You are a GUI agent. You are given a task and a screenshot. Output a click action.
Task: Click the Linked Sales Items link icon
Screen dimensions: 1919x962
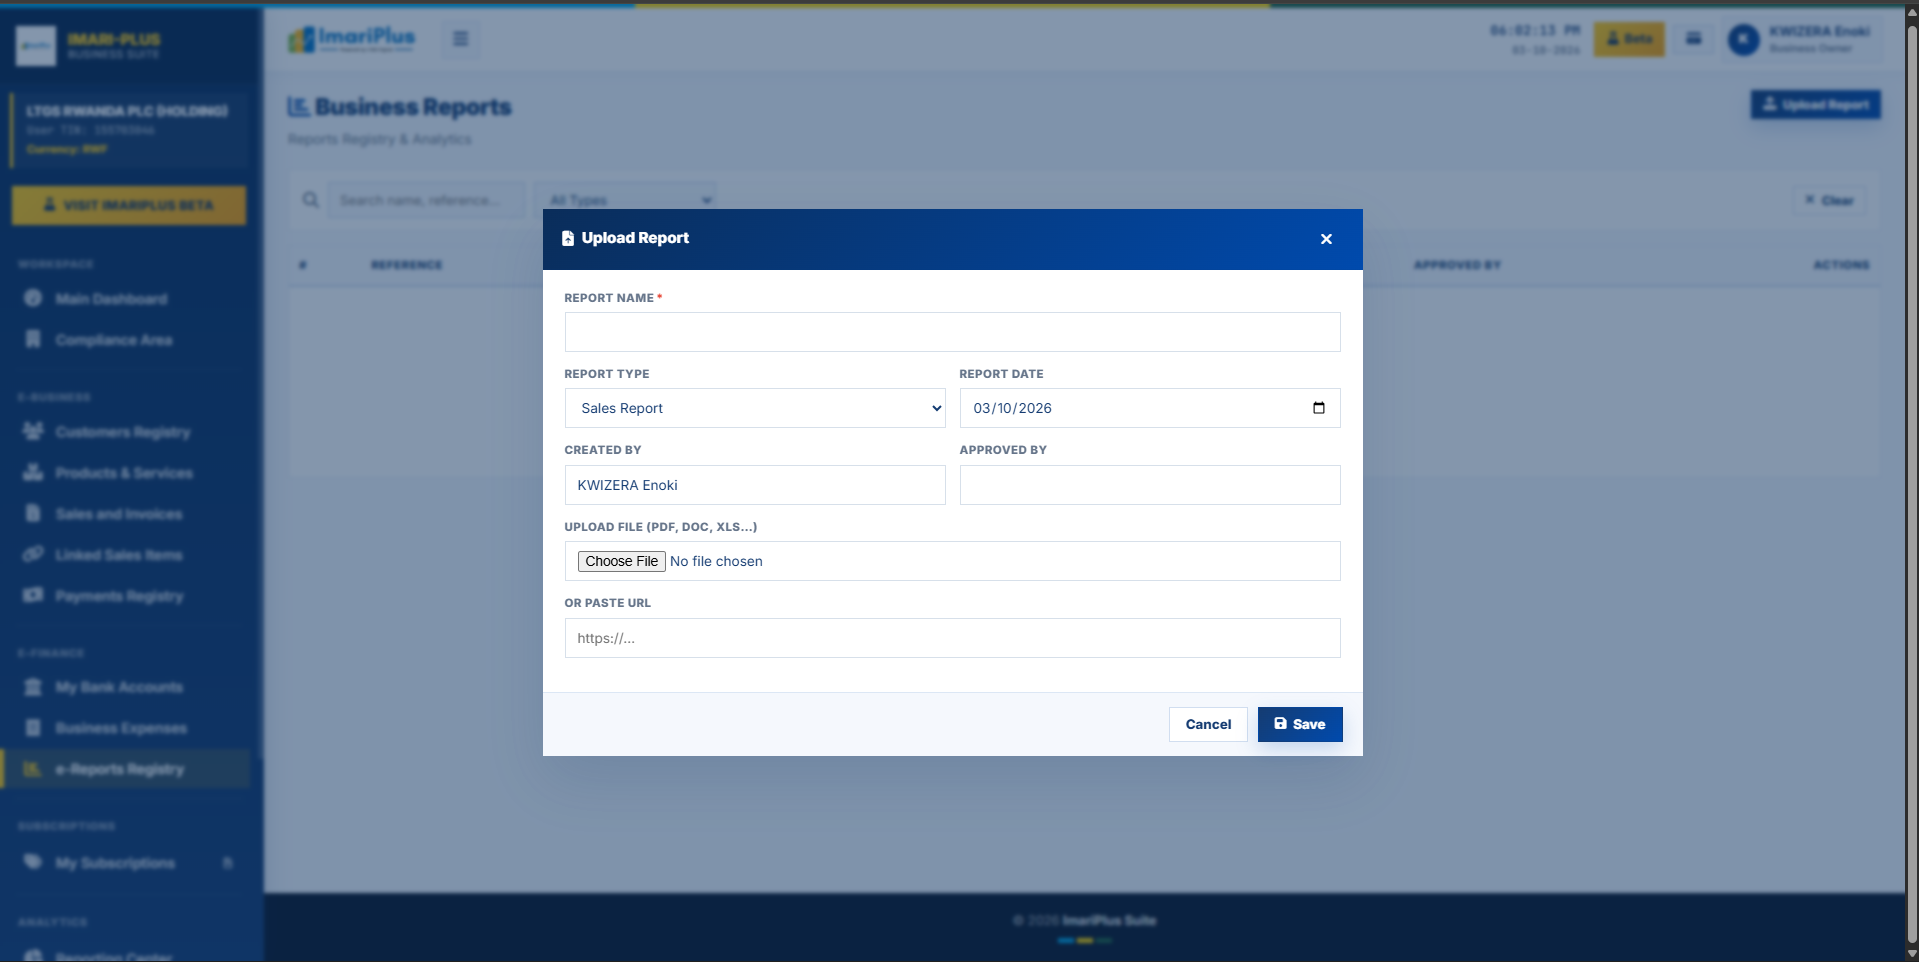(x=33, y=554)
